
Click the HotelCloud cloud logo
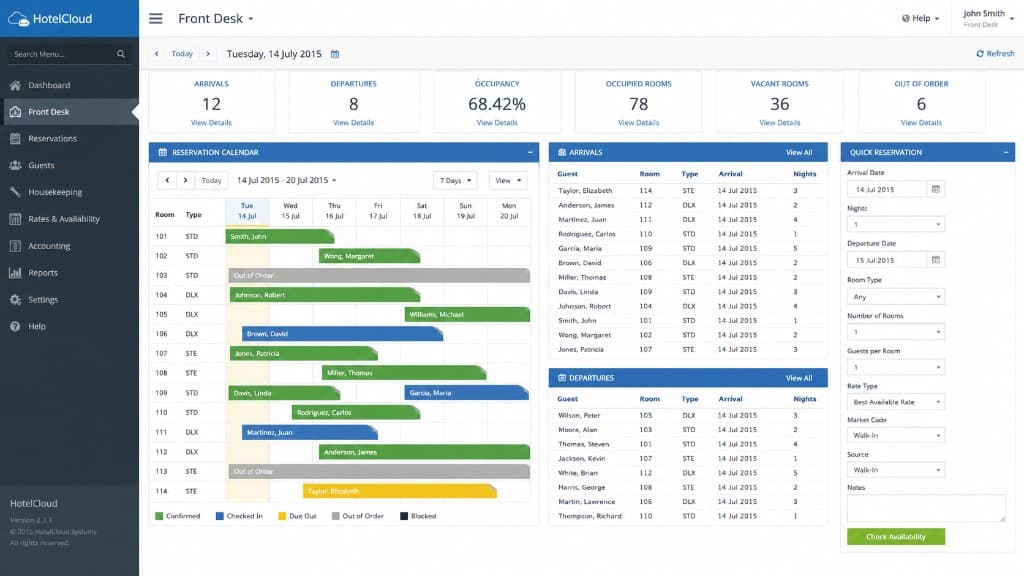click(x=19, y=19)
